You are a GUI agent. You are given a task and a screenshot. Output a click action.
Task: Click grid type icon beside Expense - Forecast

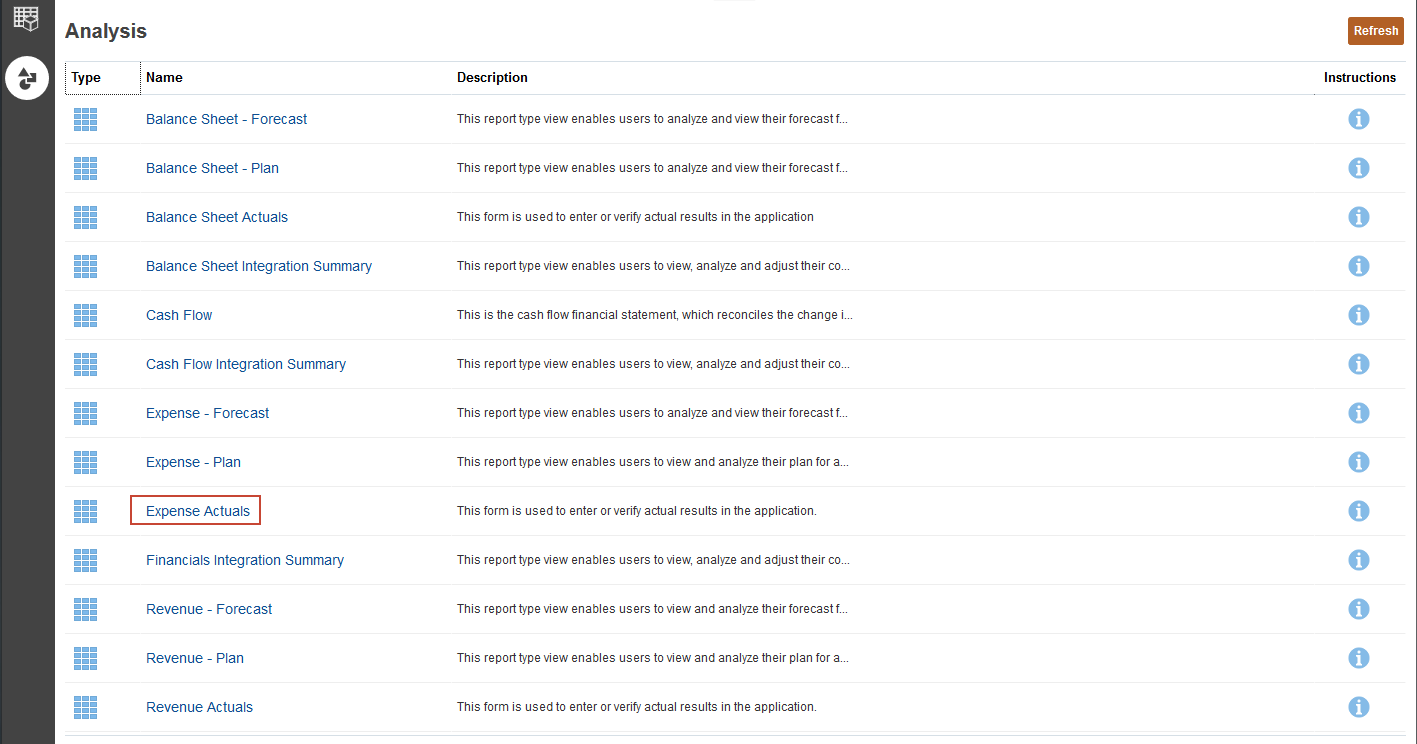pyautogui.click(x=86, y=413)
